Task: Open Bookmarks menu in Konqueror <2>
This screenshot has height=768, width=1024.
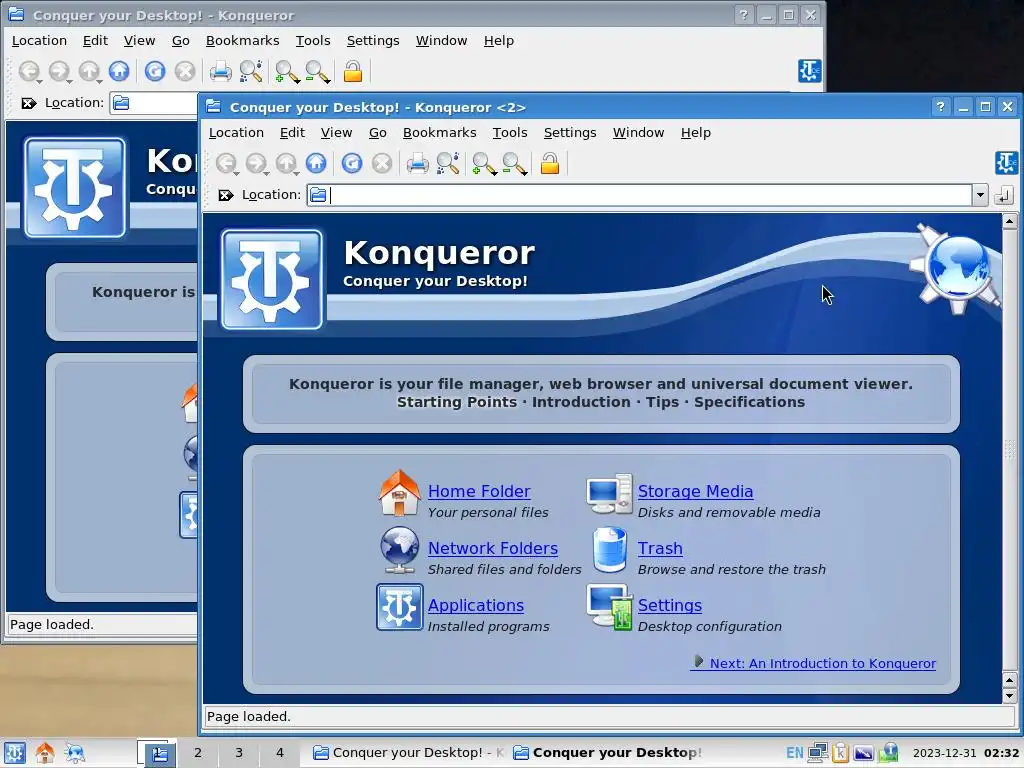Action: [440, 133]
